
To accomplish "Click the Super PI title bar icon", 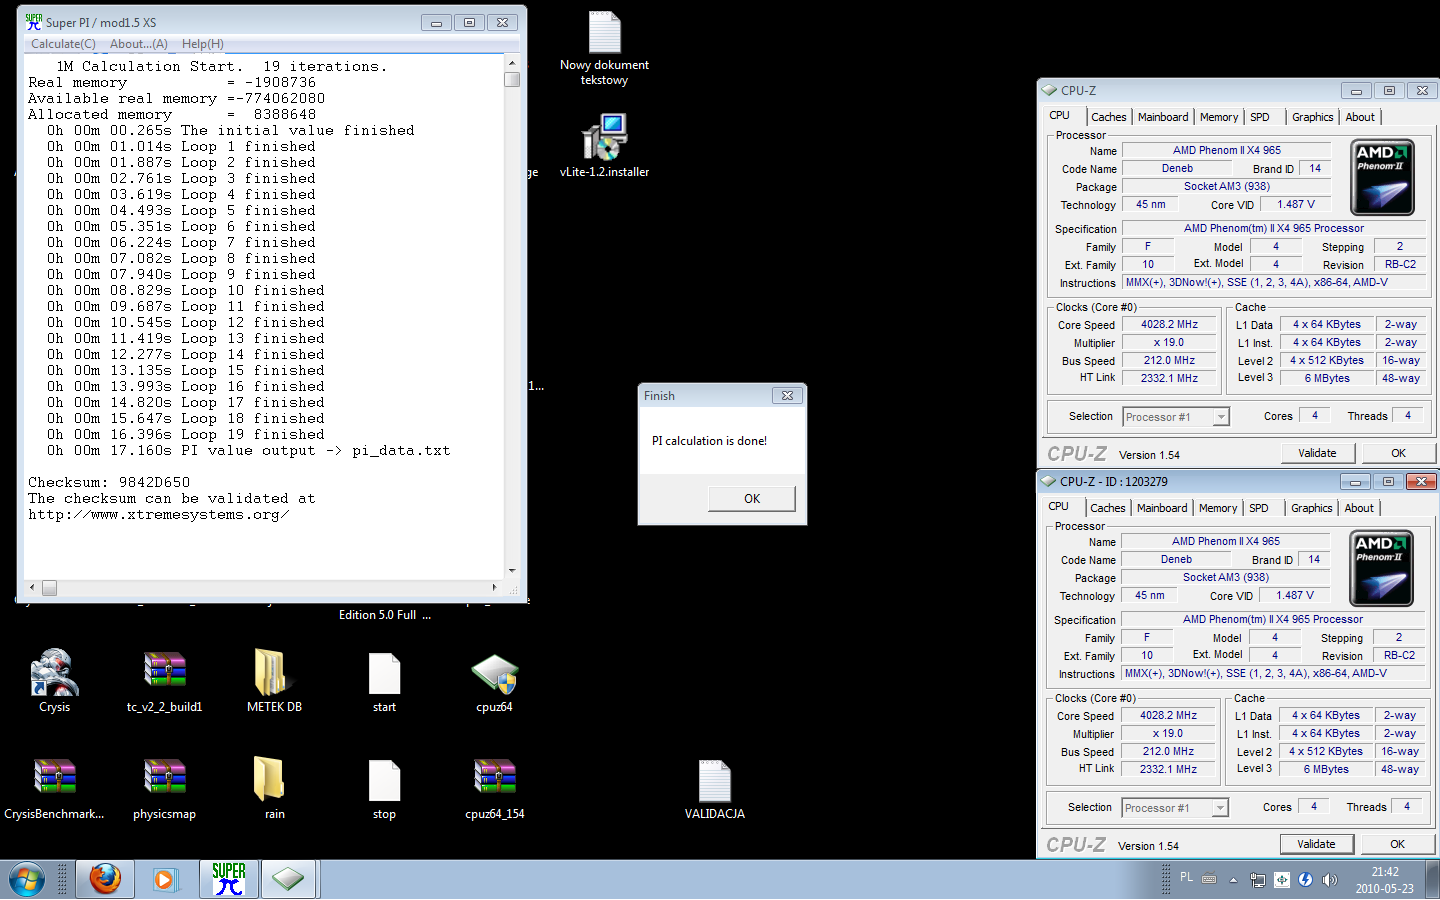I will 34,21.
